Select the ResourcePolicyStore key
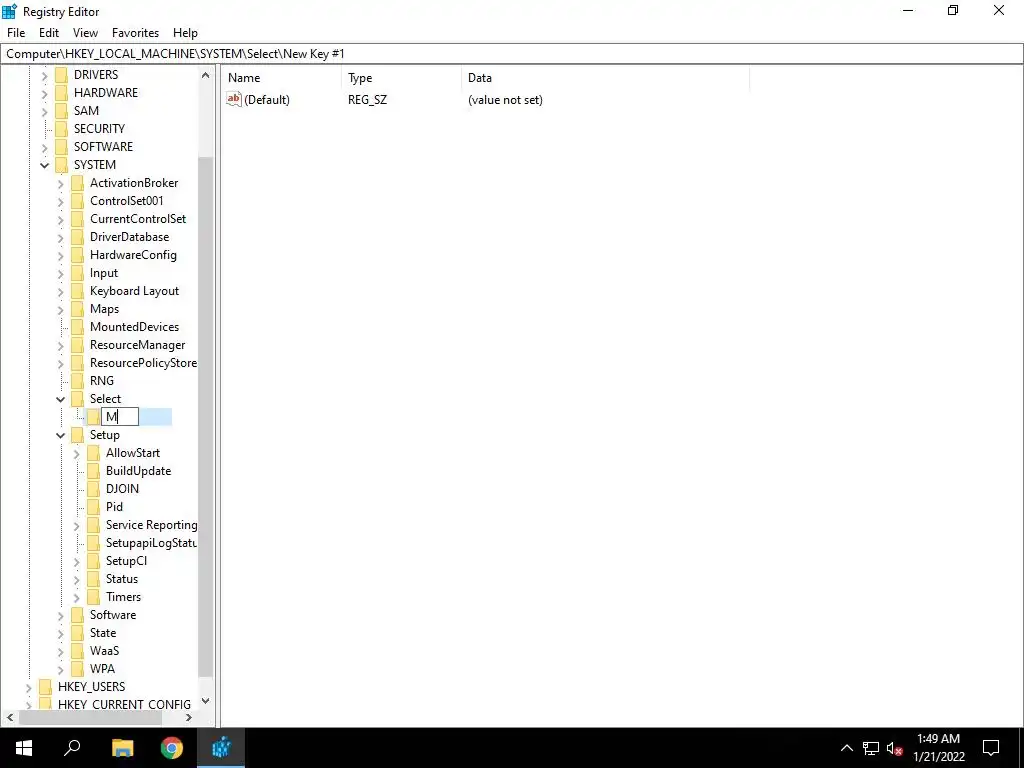The height and width of the screenshot is (768, 1024). [x=143, y=362]
